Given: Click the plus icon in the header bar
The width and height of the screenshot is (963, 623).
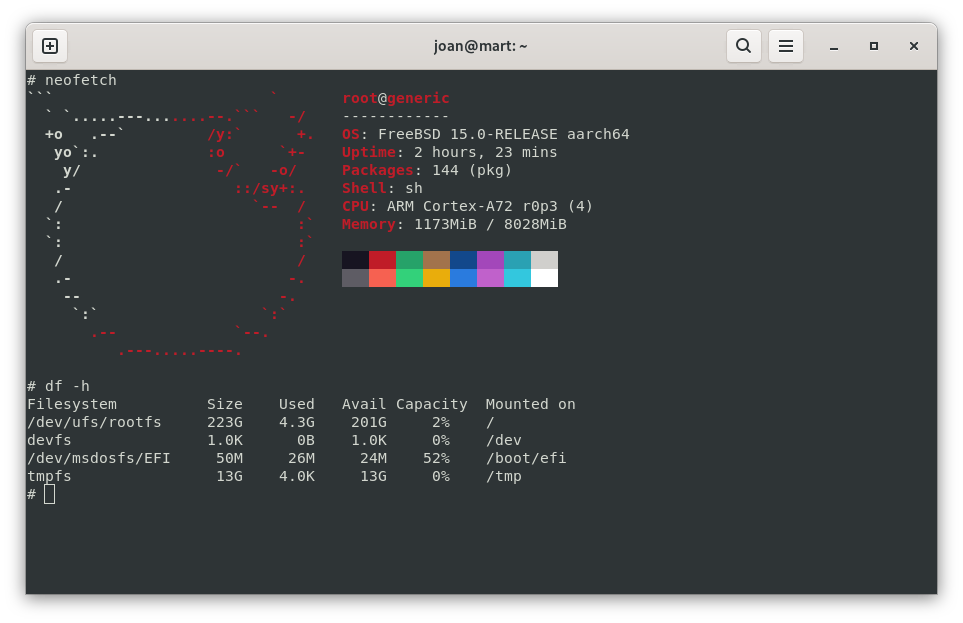Looking at the screenshot, I should click(49, 46).
